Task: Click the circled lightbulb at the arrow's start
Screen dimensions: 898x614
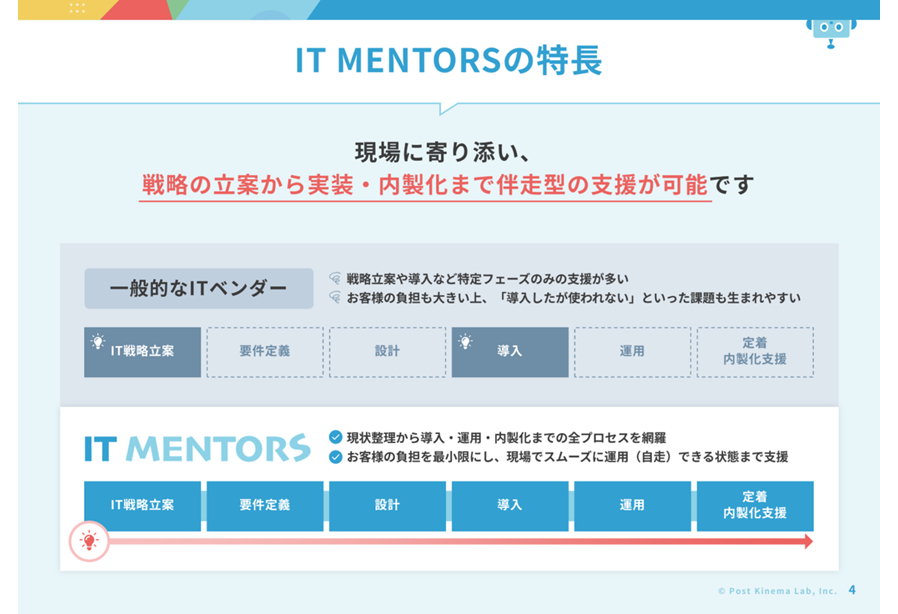Action: tap(88, 542)
